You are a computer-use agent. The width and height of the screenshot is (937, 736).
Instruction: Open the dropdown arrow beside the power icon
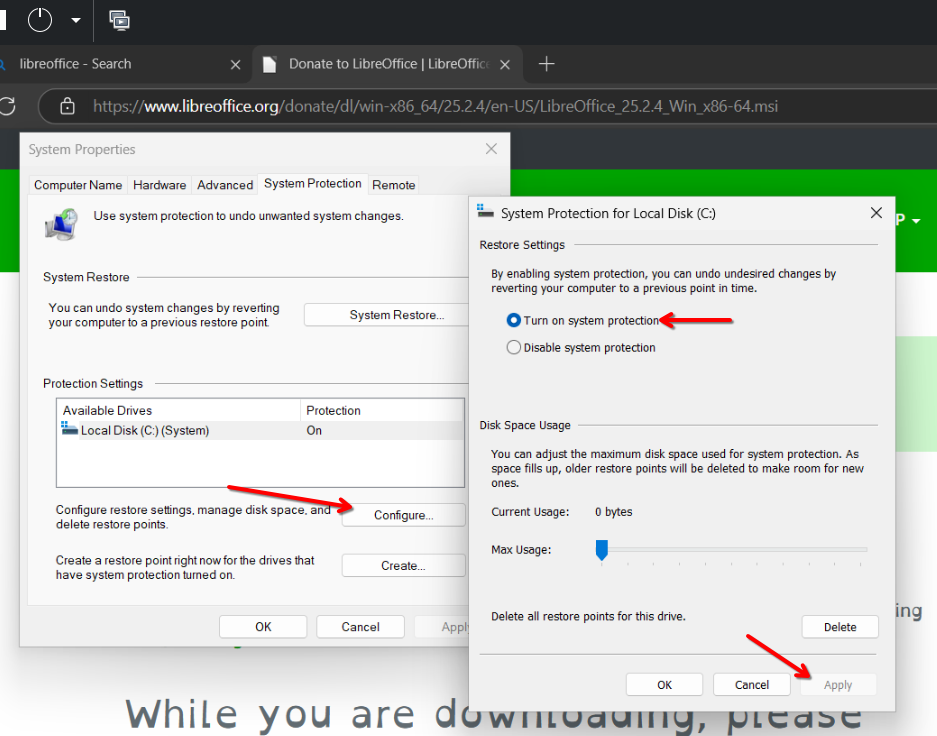point(76,20)
